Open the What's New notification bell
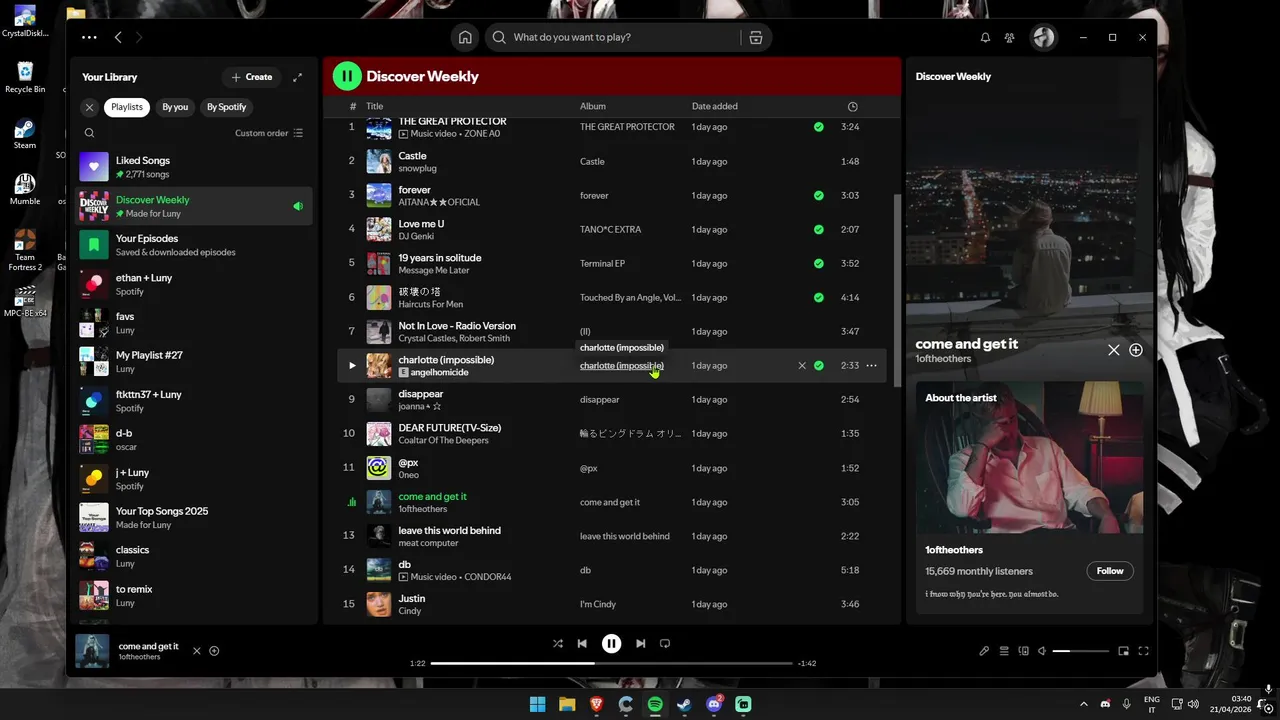This screenshot has width=1280, height=720. pyautogui.click(x=985, y=37)
